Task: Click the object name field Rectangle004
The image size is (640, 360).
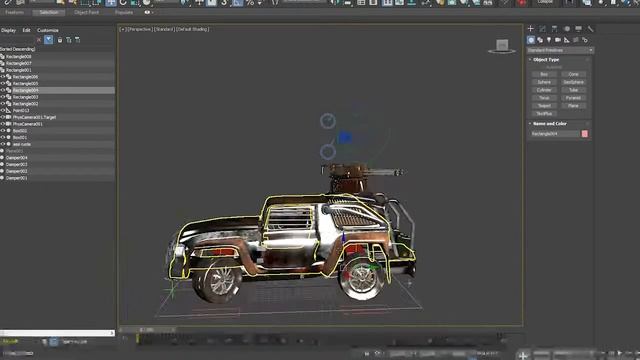Action: coord(555,134)
